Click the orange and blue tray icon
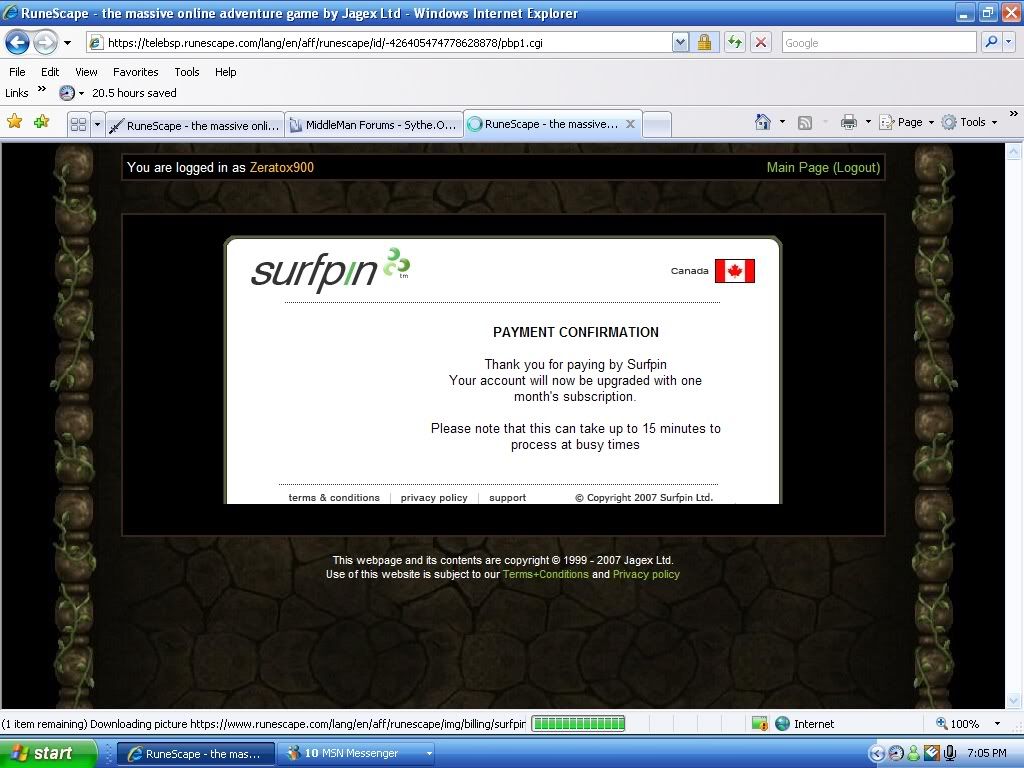Screen dimensions: 1024x768 pos(932,753)
